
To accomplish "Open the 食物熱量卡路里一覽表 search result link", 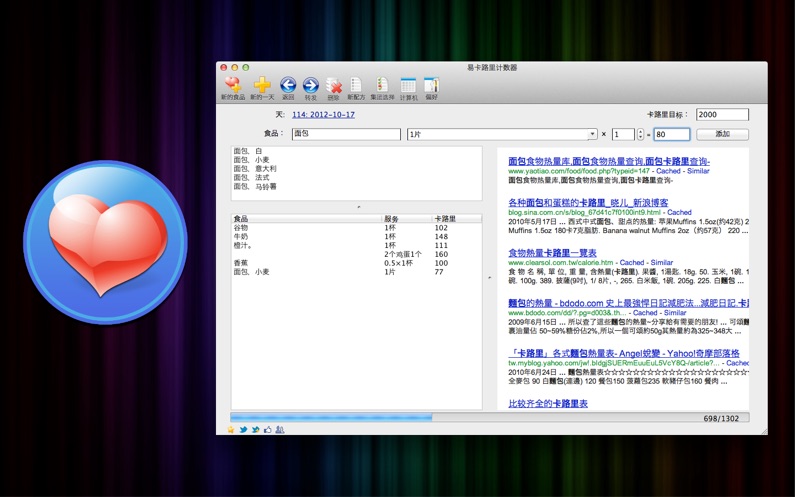I will pyautogui.click(x=552, y=253).
